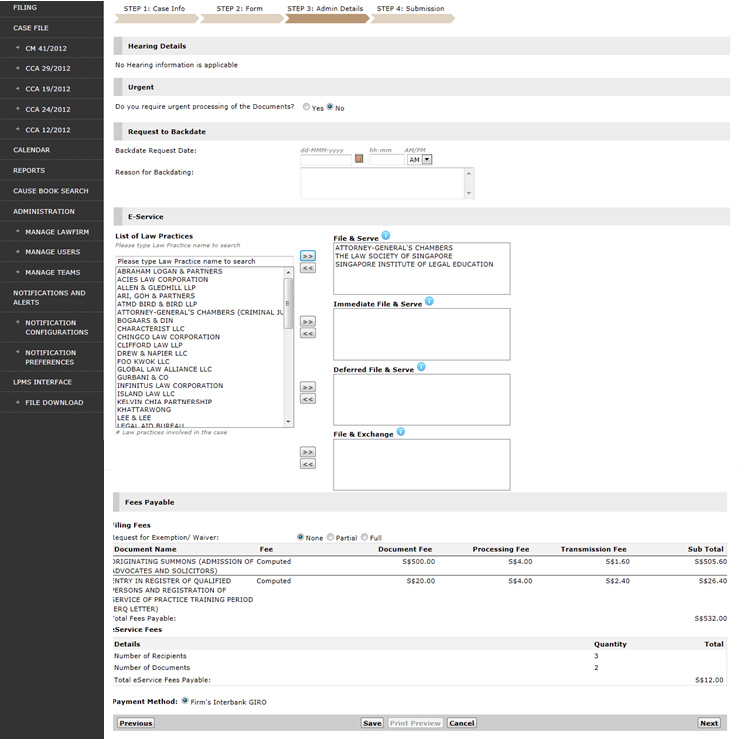
Task: Click the Law Practice name search field
Action: [204, 261]
